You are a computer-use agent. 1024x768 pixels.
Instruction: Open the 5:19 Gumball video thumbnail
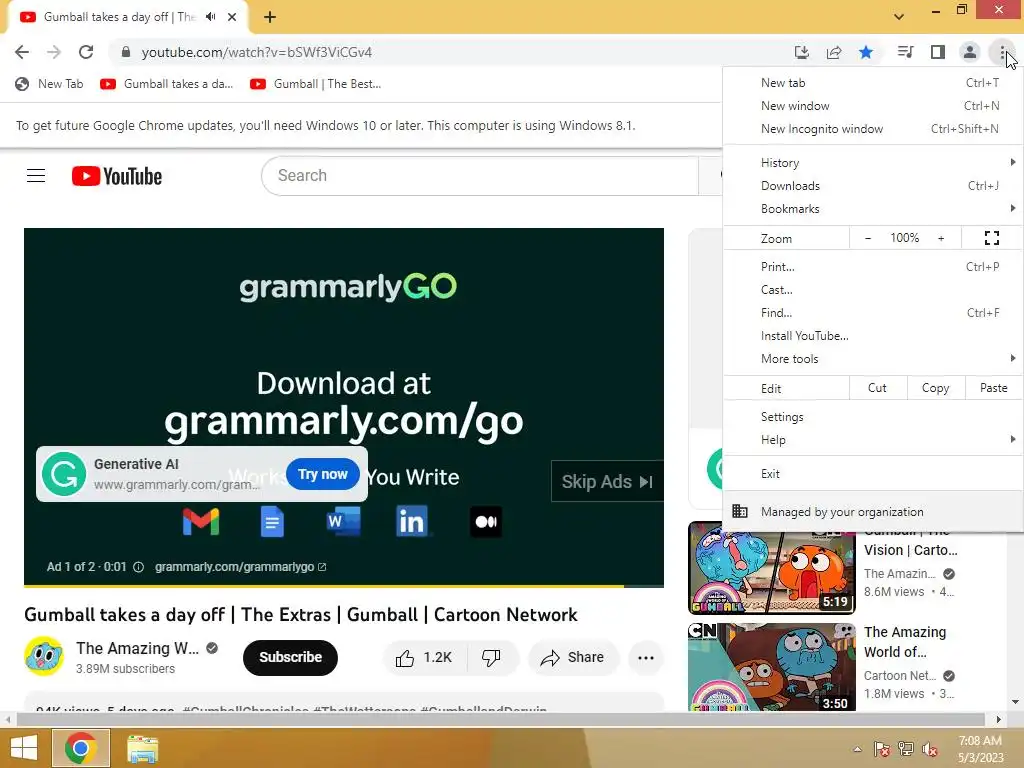click(771, 568)
